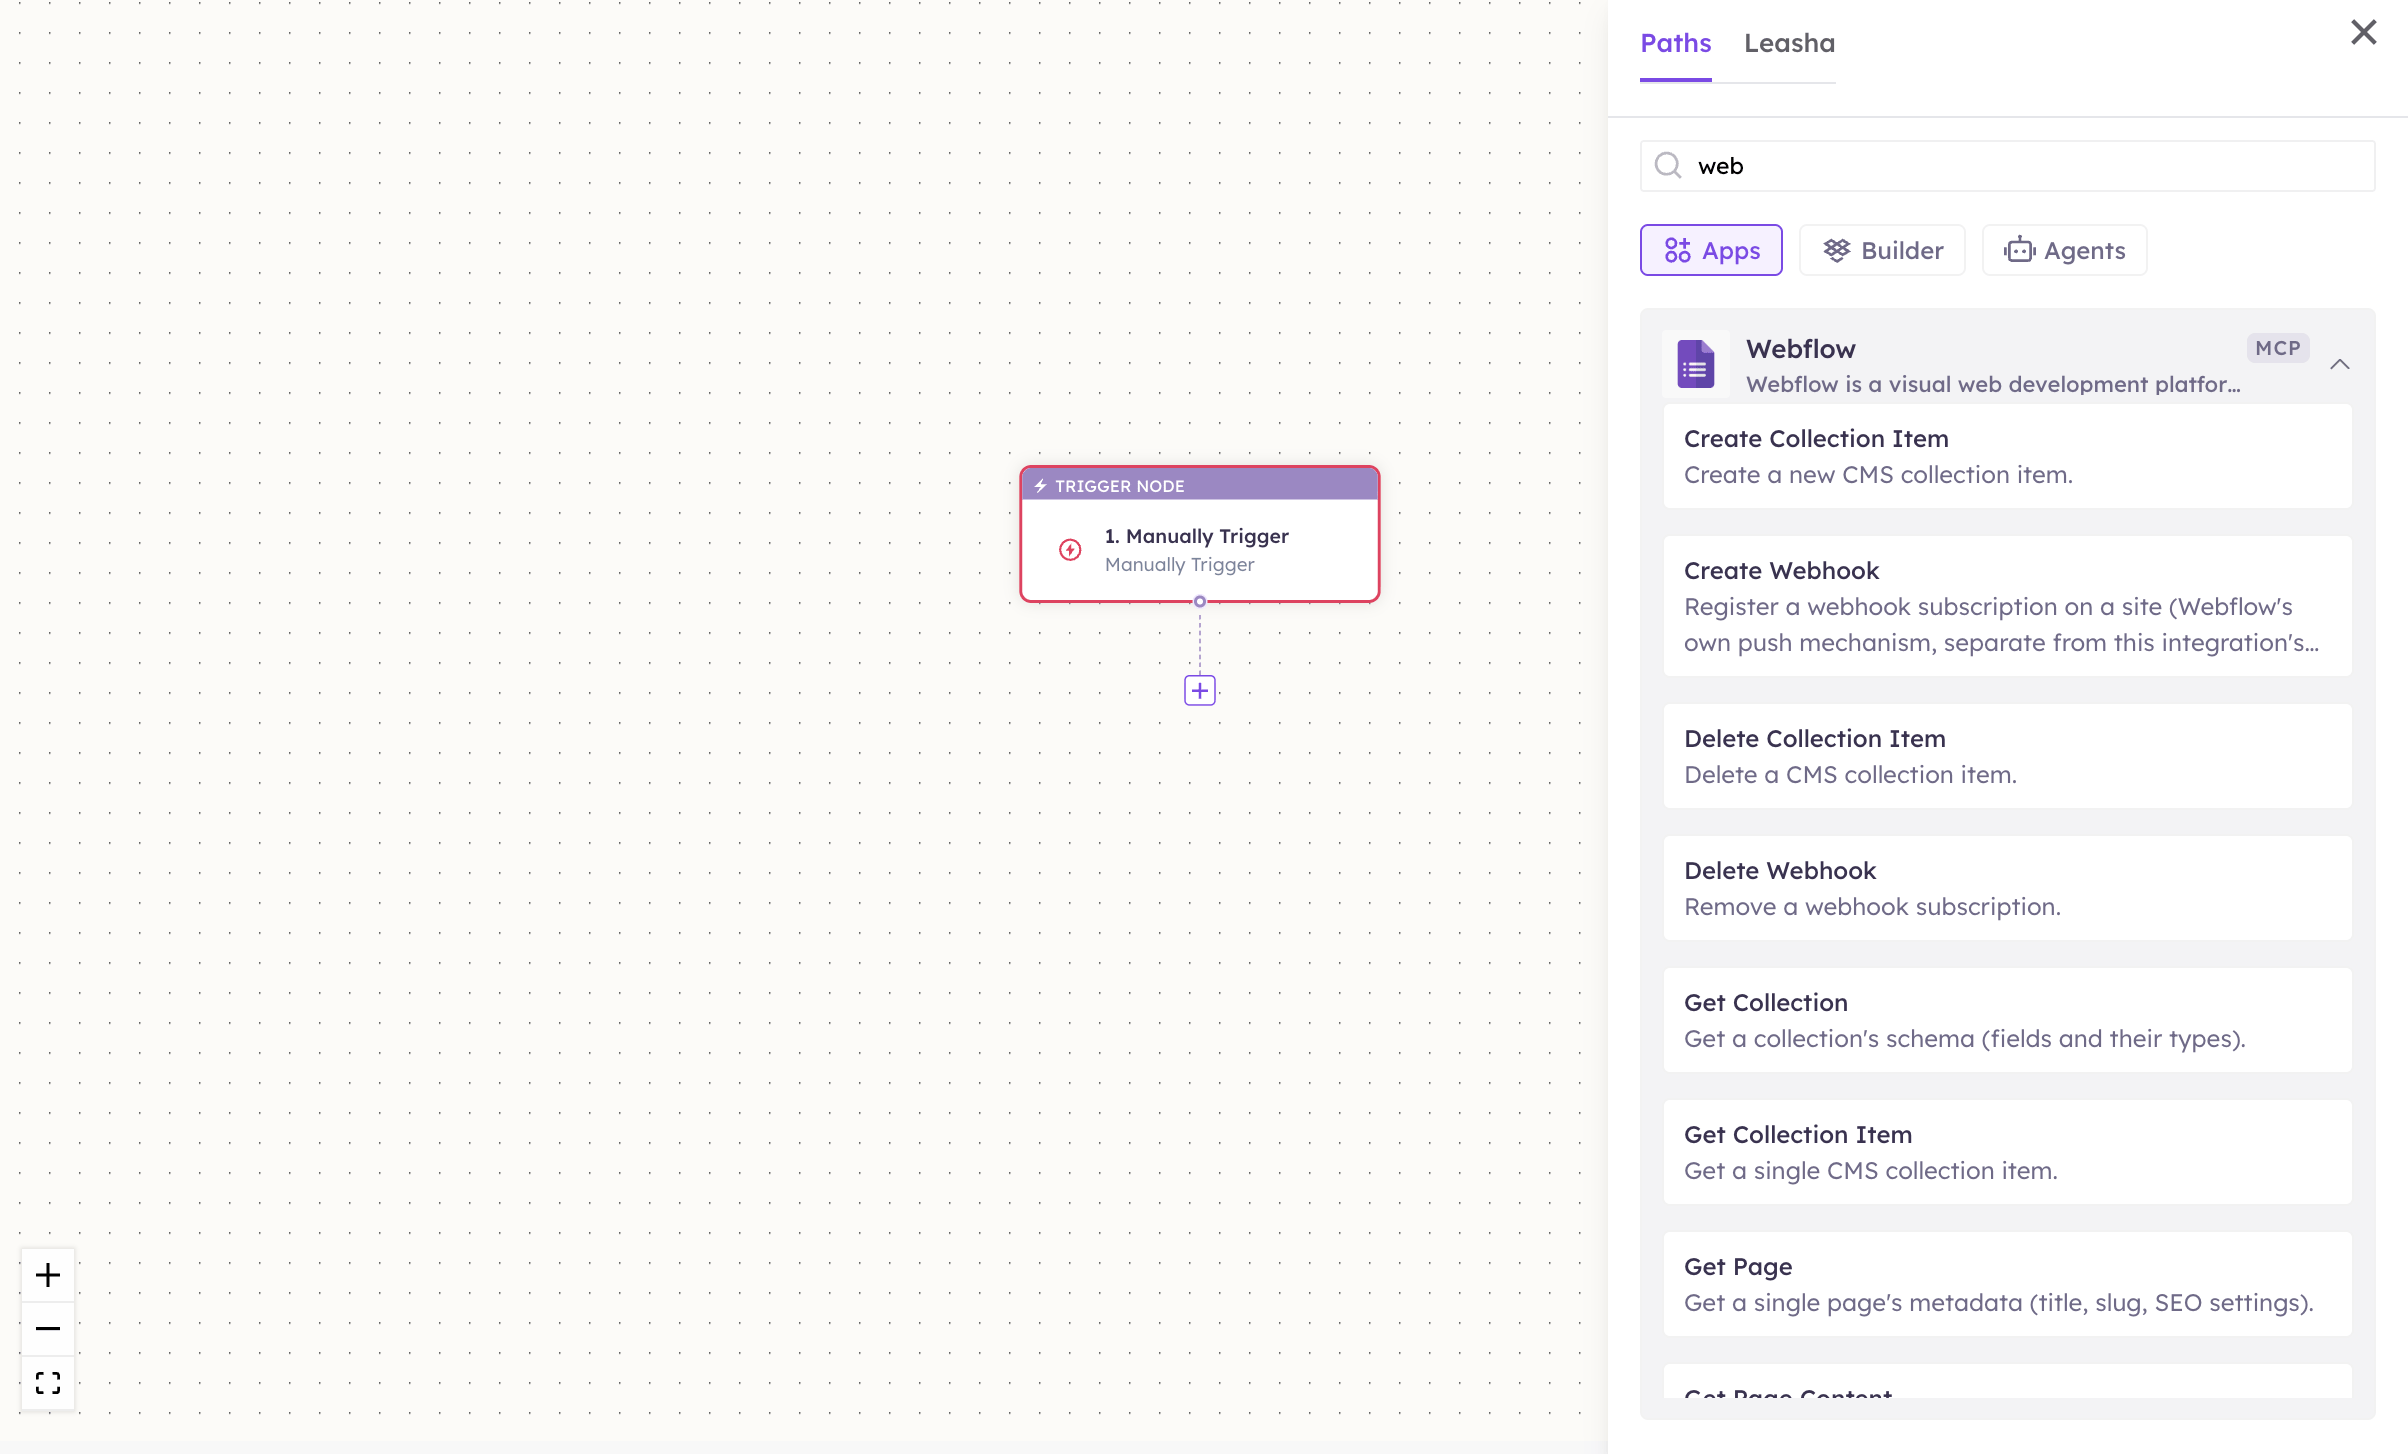Image resolution: width=2408 pixels, height=1454 pixels.
Task: Switch to the Paths tab
Action: tap(1676, 43)
